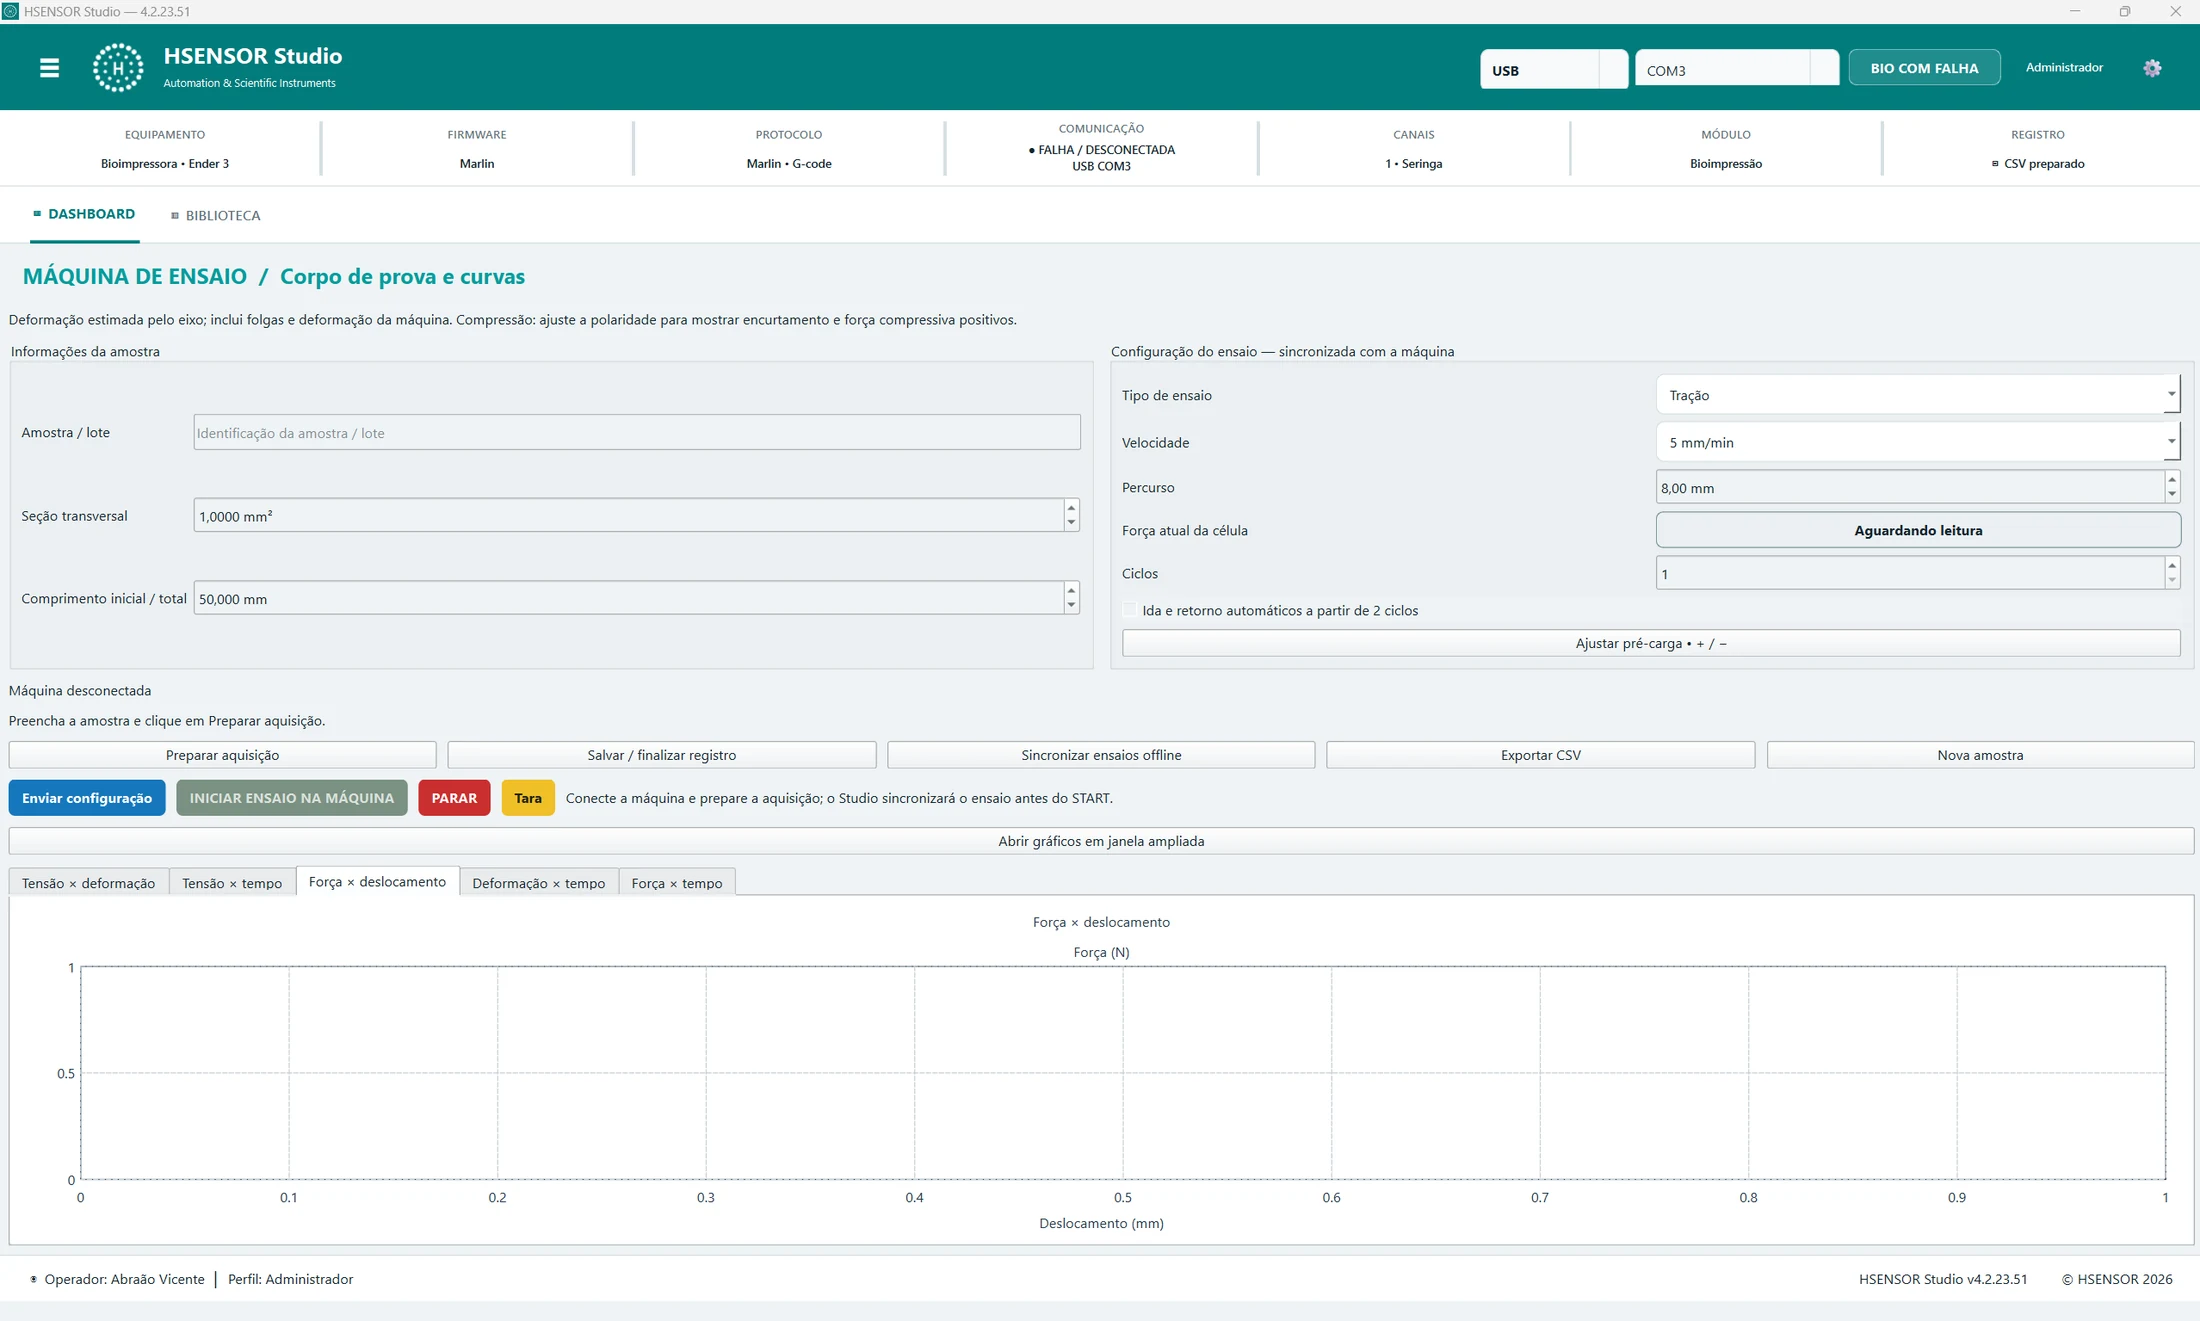Click the 'Marlin' firmware value

coord(477,163)
